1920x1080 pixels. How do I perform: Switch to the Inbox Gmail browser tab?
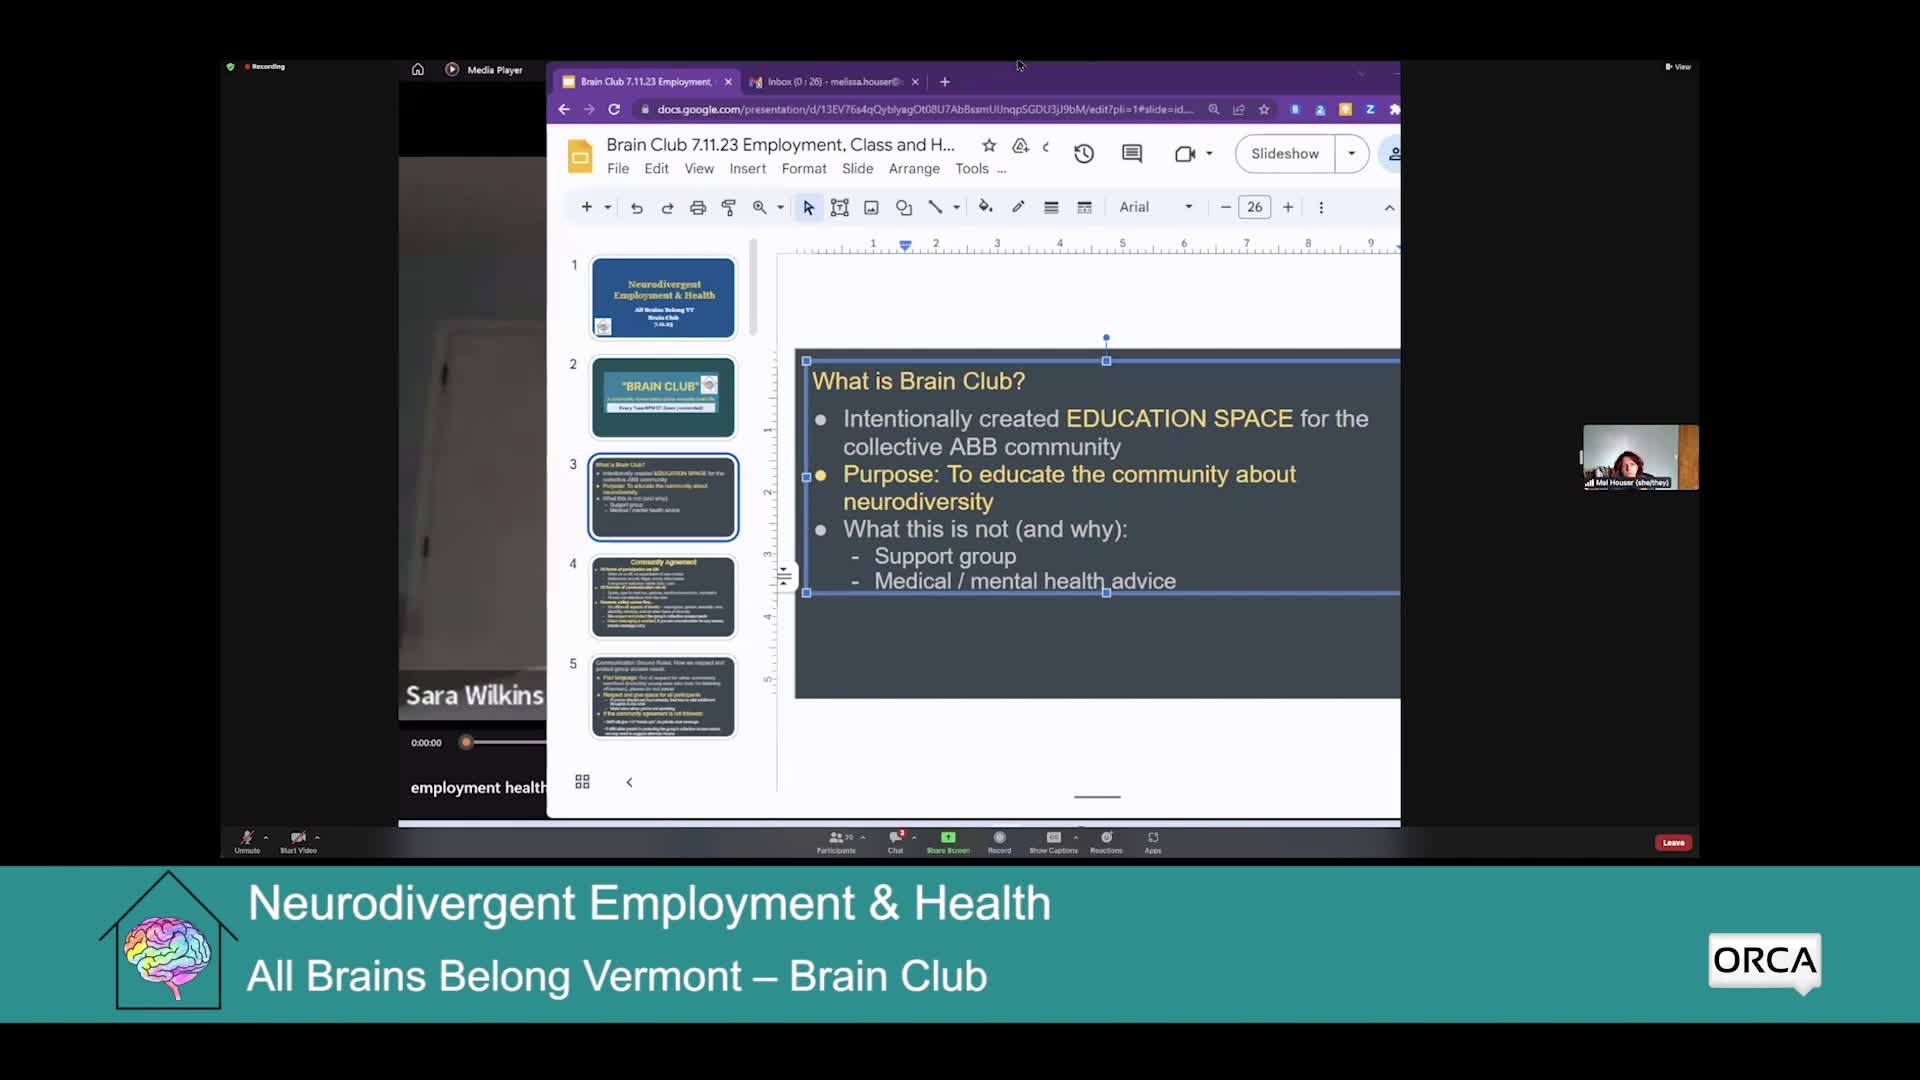click(834, 82)
